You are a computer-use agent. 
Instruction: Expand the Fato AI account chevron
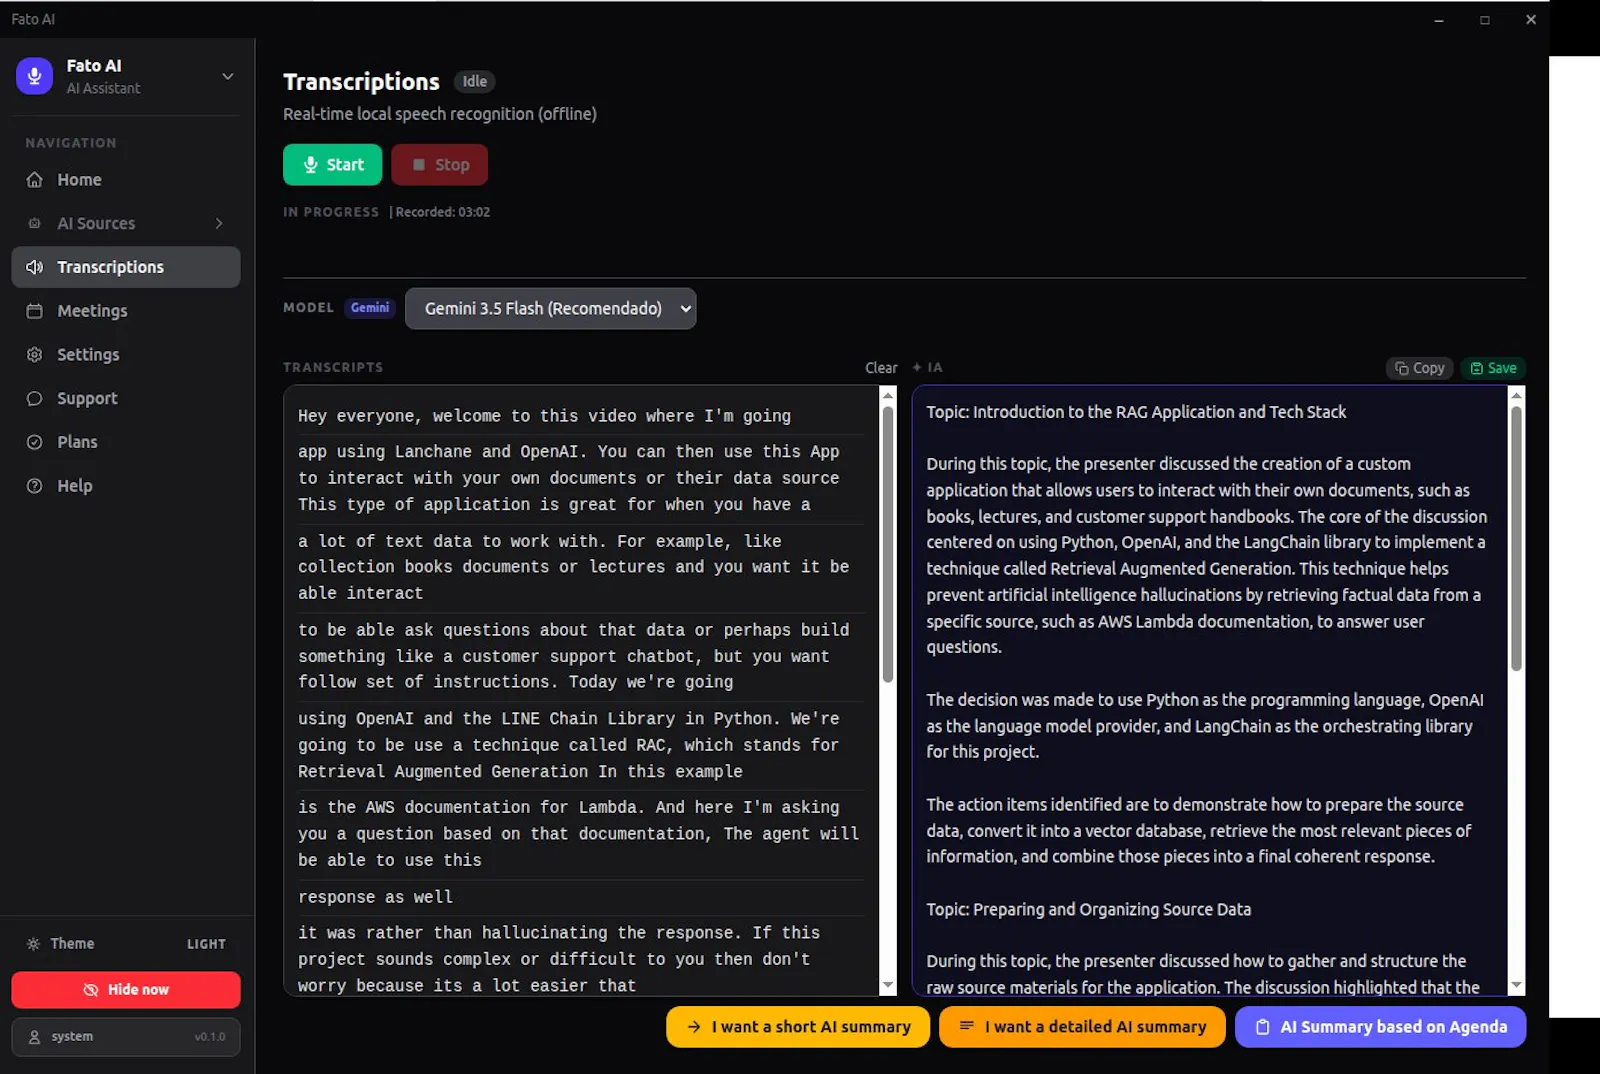[227, 76]
